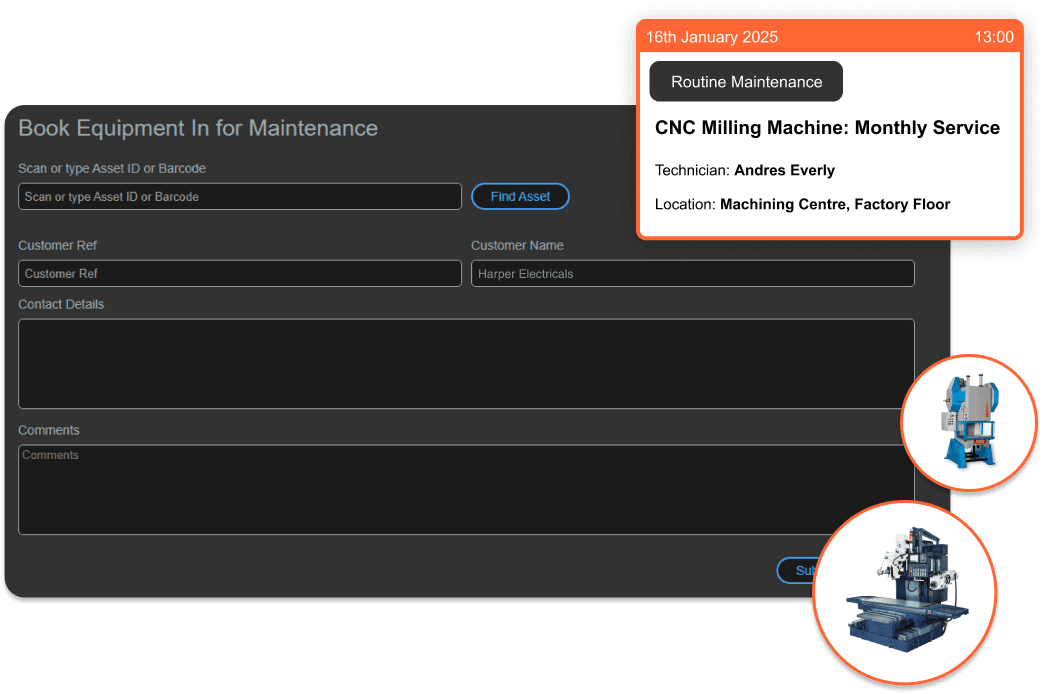Click inside the Comments text area
The width and height of the screenshot is (1047, 694).
coord(466,490)
